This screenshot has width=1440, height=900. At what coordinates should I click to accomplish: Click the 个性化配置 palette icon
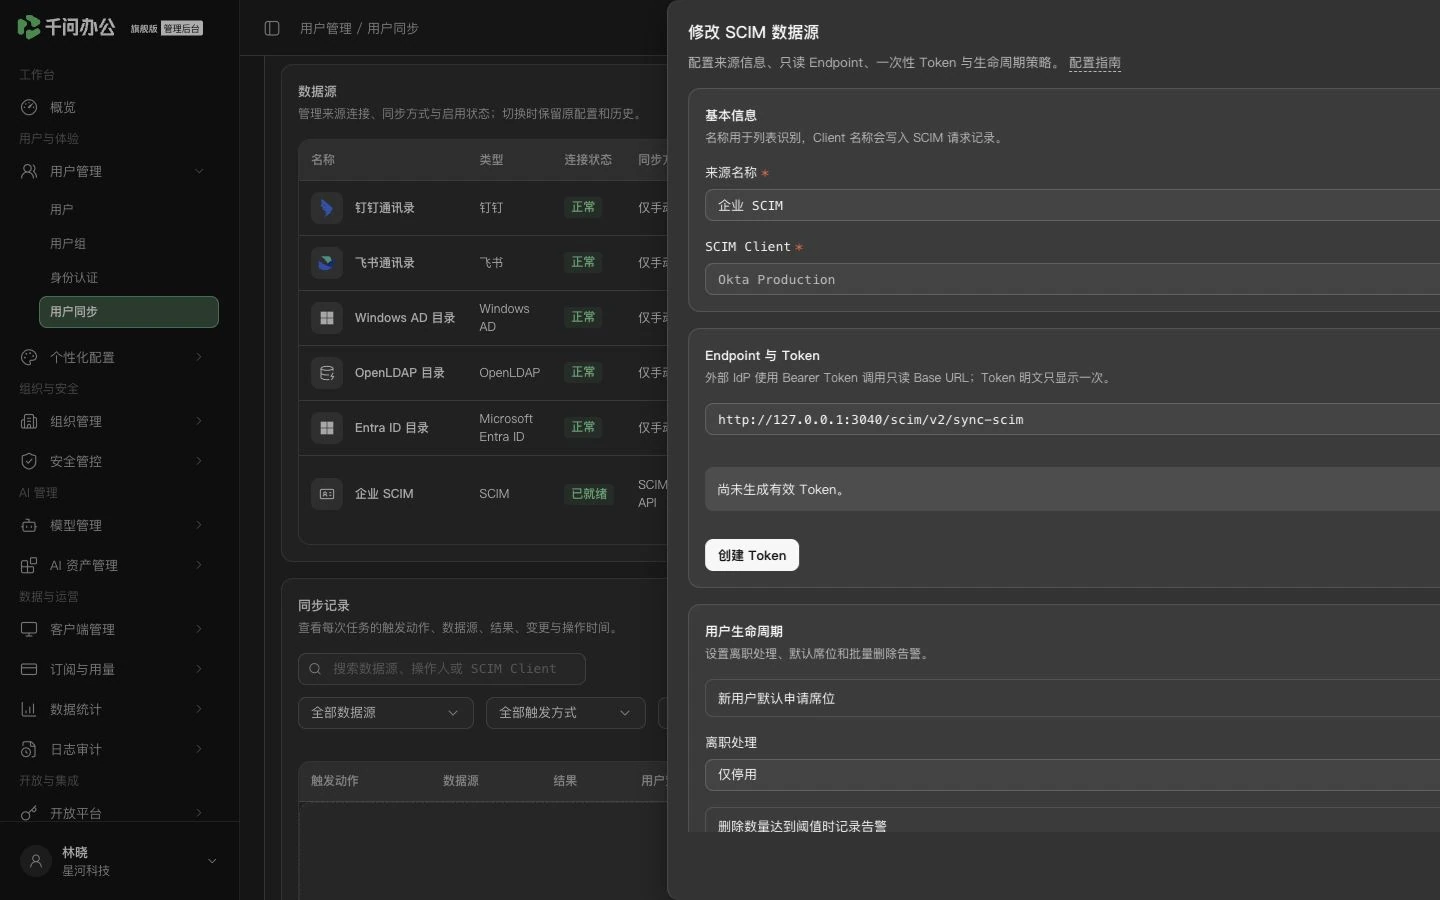29,357
